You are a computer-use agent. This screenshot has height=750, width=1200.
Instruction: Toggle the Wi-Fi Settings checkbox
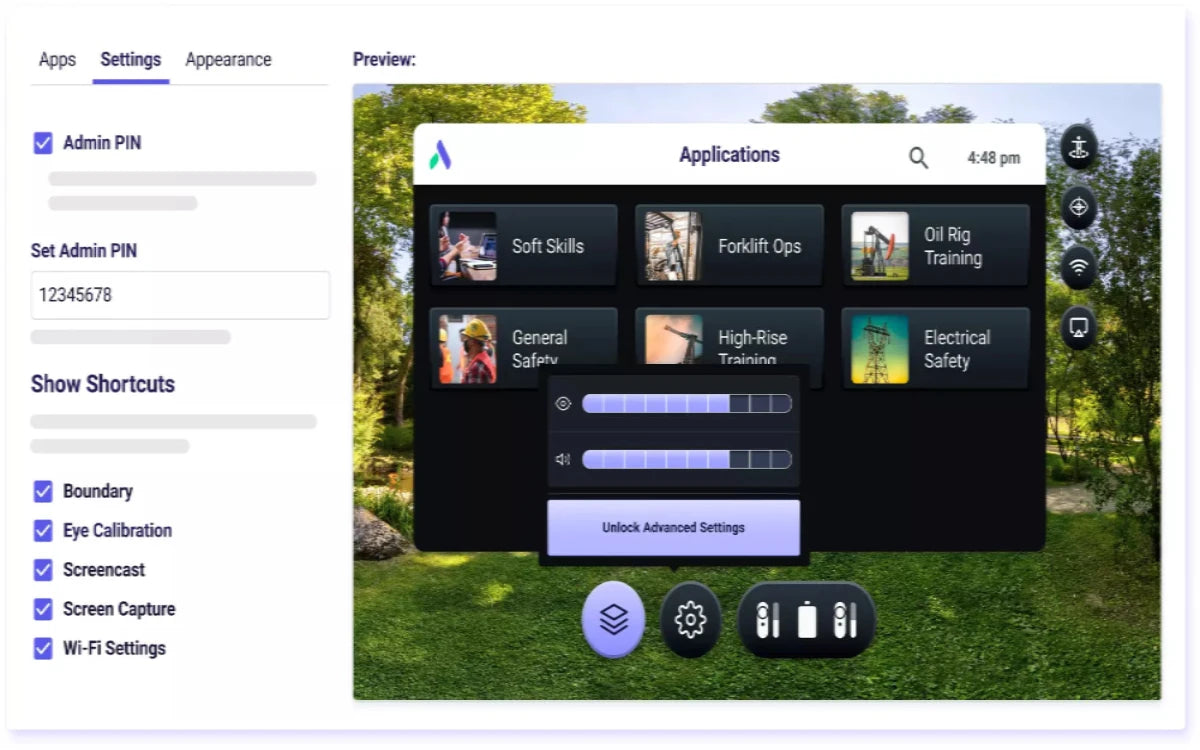click(43, 648)
